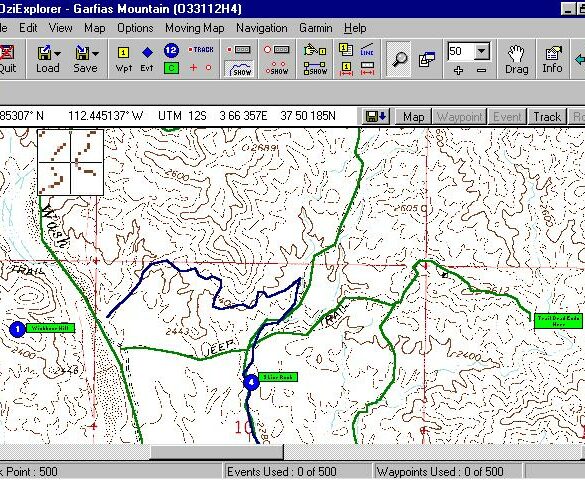This screenshot has width=585, height=480.
Task: Toggle the track Show button
Action: coord(240,69)
